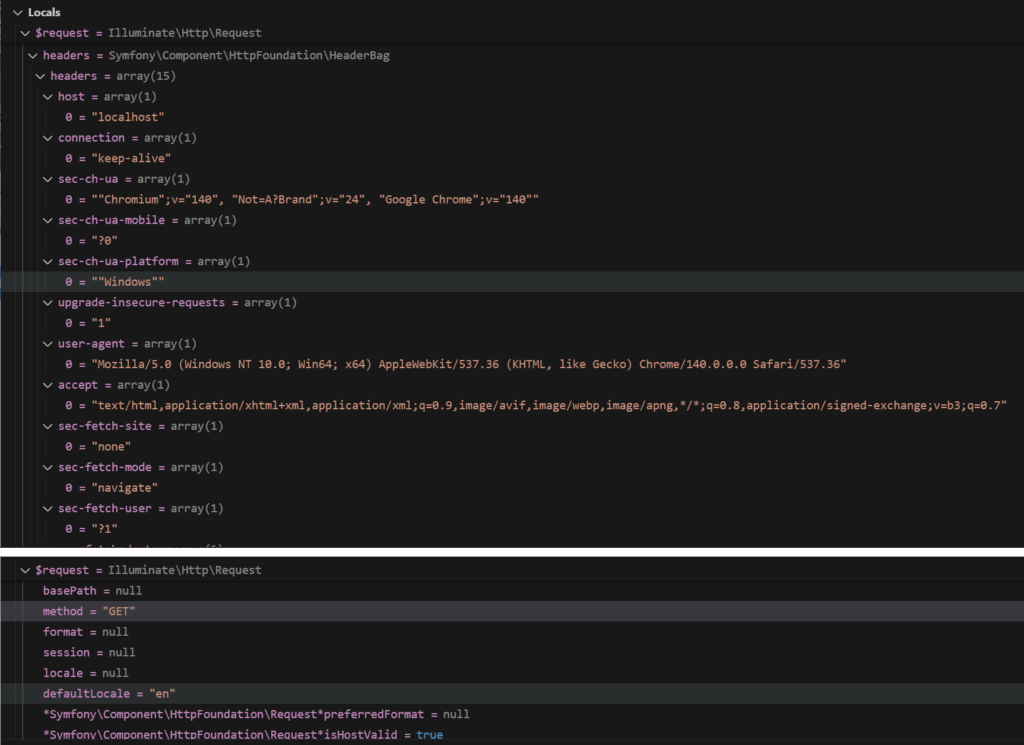
Task: Click the sec-fetch-site = array(1) label
Action: (140, 426)
